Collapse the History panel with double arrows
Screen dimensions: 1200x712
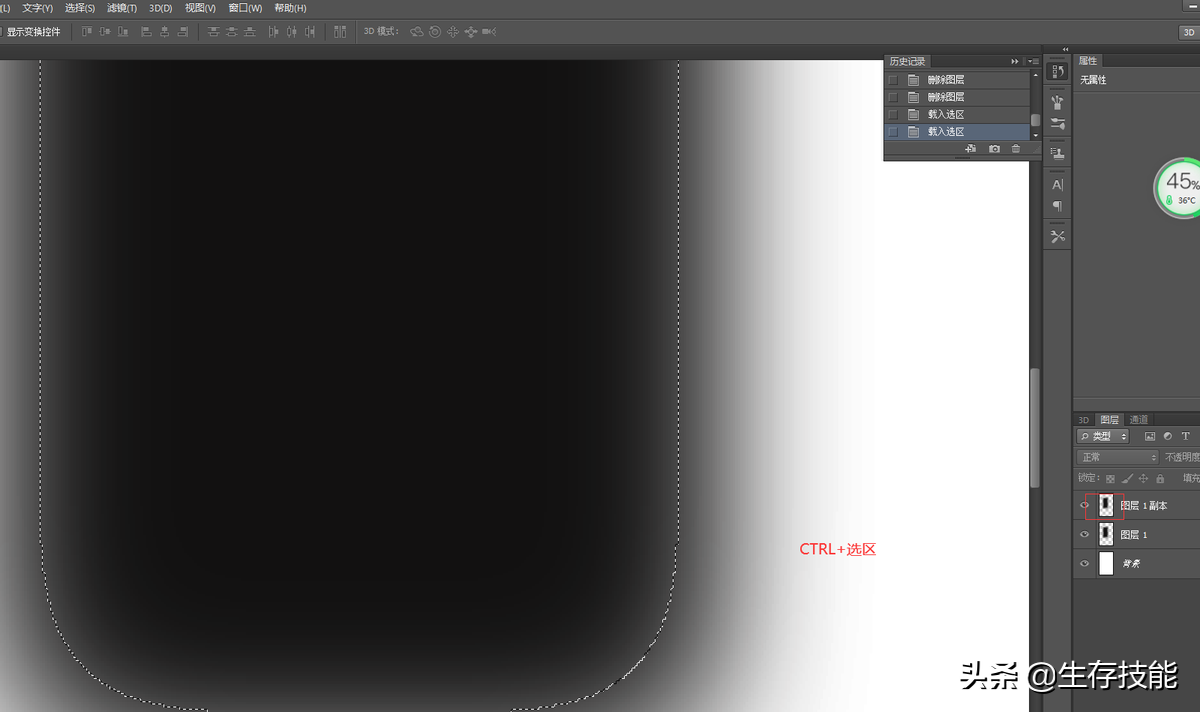tap(1015, 62)
